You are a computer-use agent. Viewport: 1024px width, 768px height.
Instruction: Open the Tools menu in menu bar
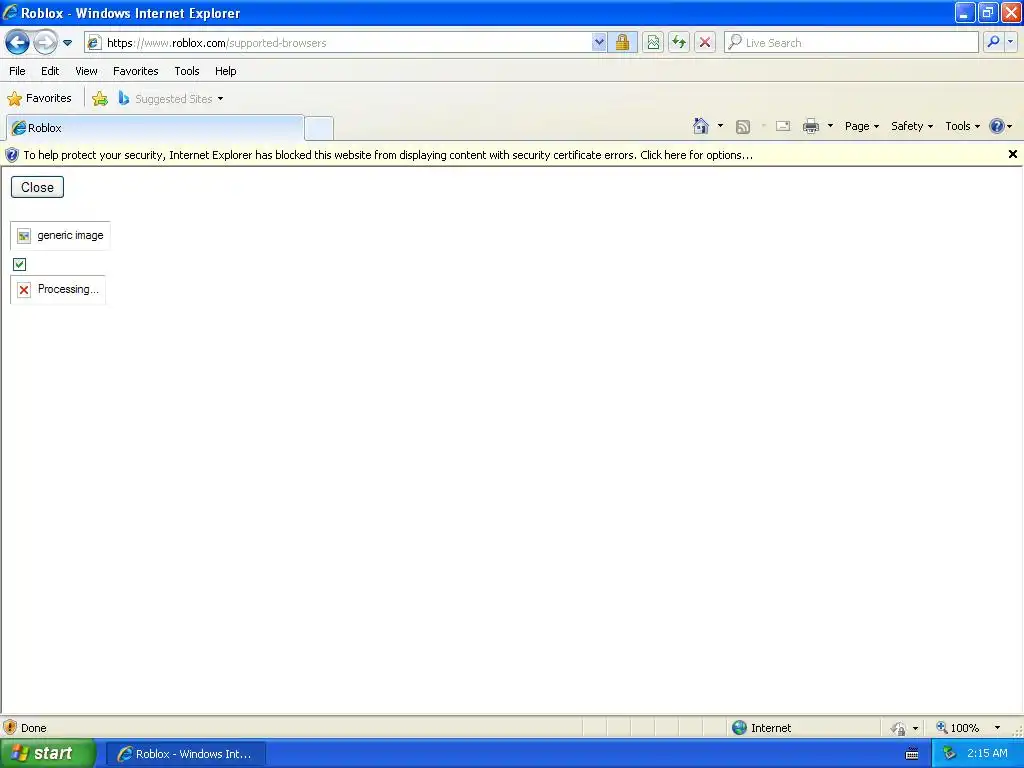pos(187,71)
